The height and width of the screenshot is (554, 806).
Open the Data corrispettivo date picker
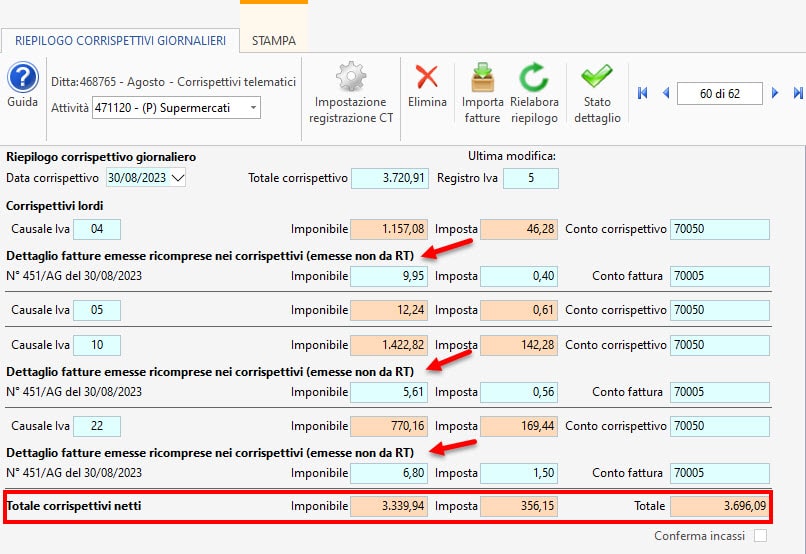(x=178, y=178)
